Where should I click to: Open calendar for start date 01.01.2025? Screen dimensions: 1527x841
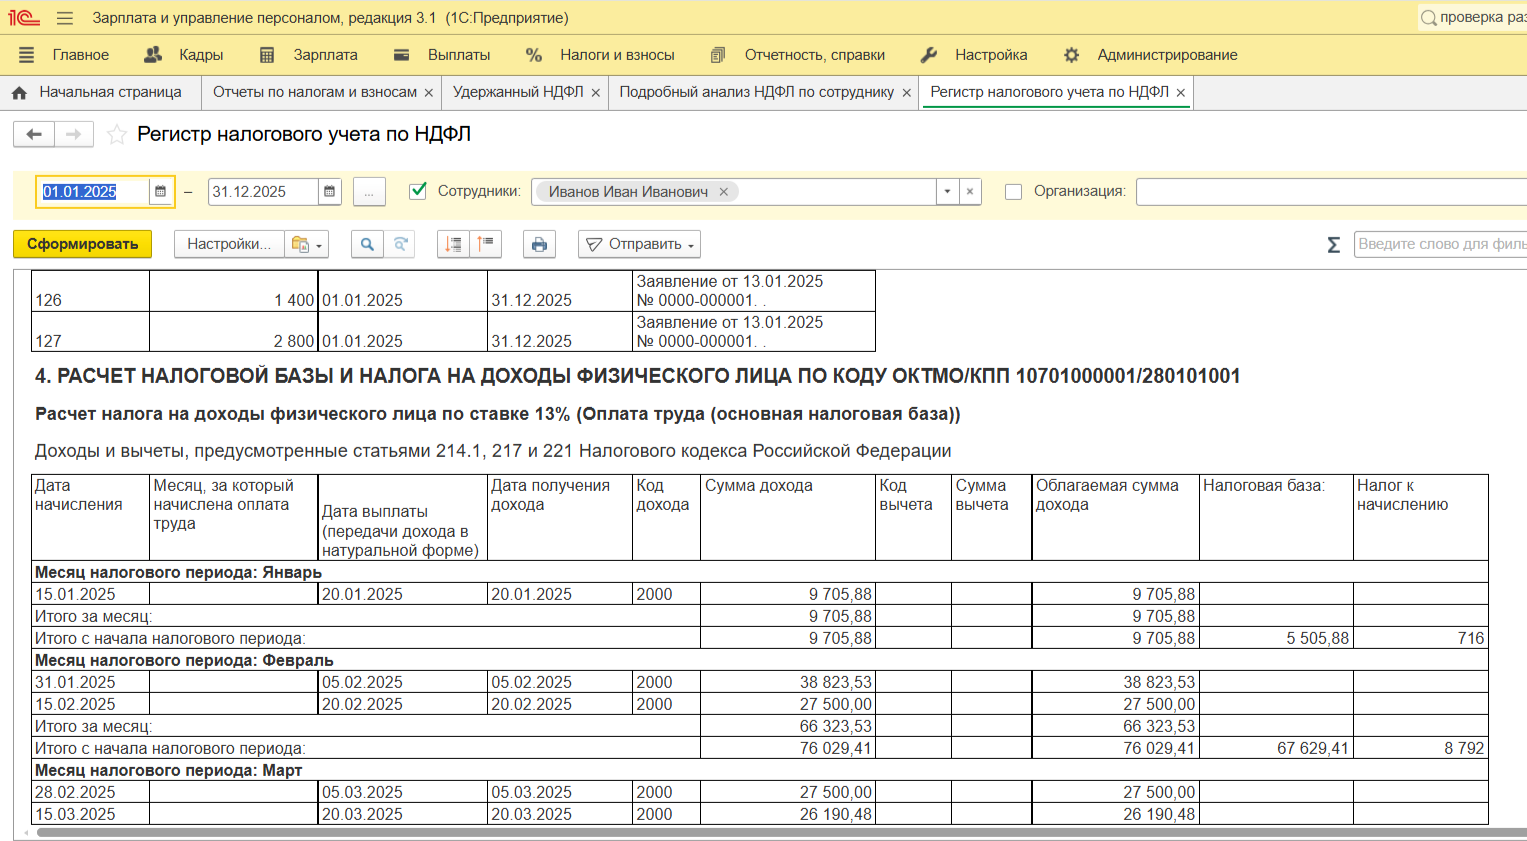coord(160,192)
